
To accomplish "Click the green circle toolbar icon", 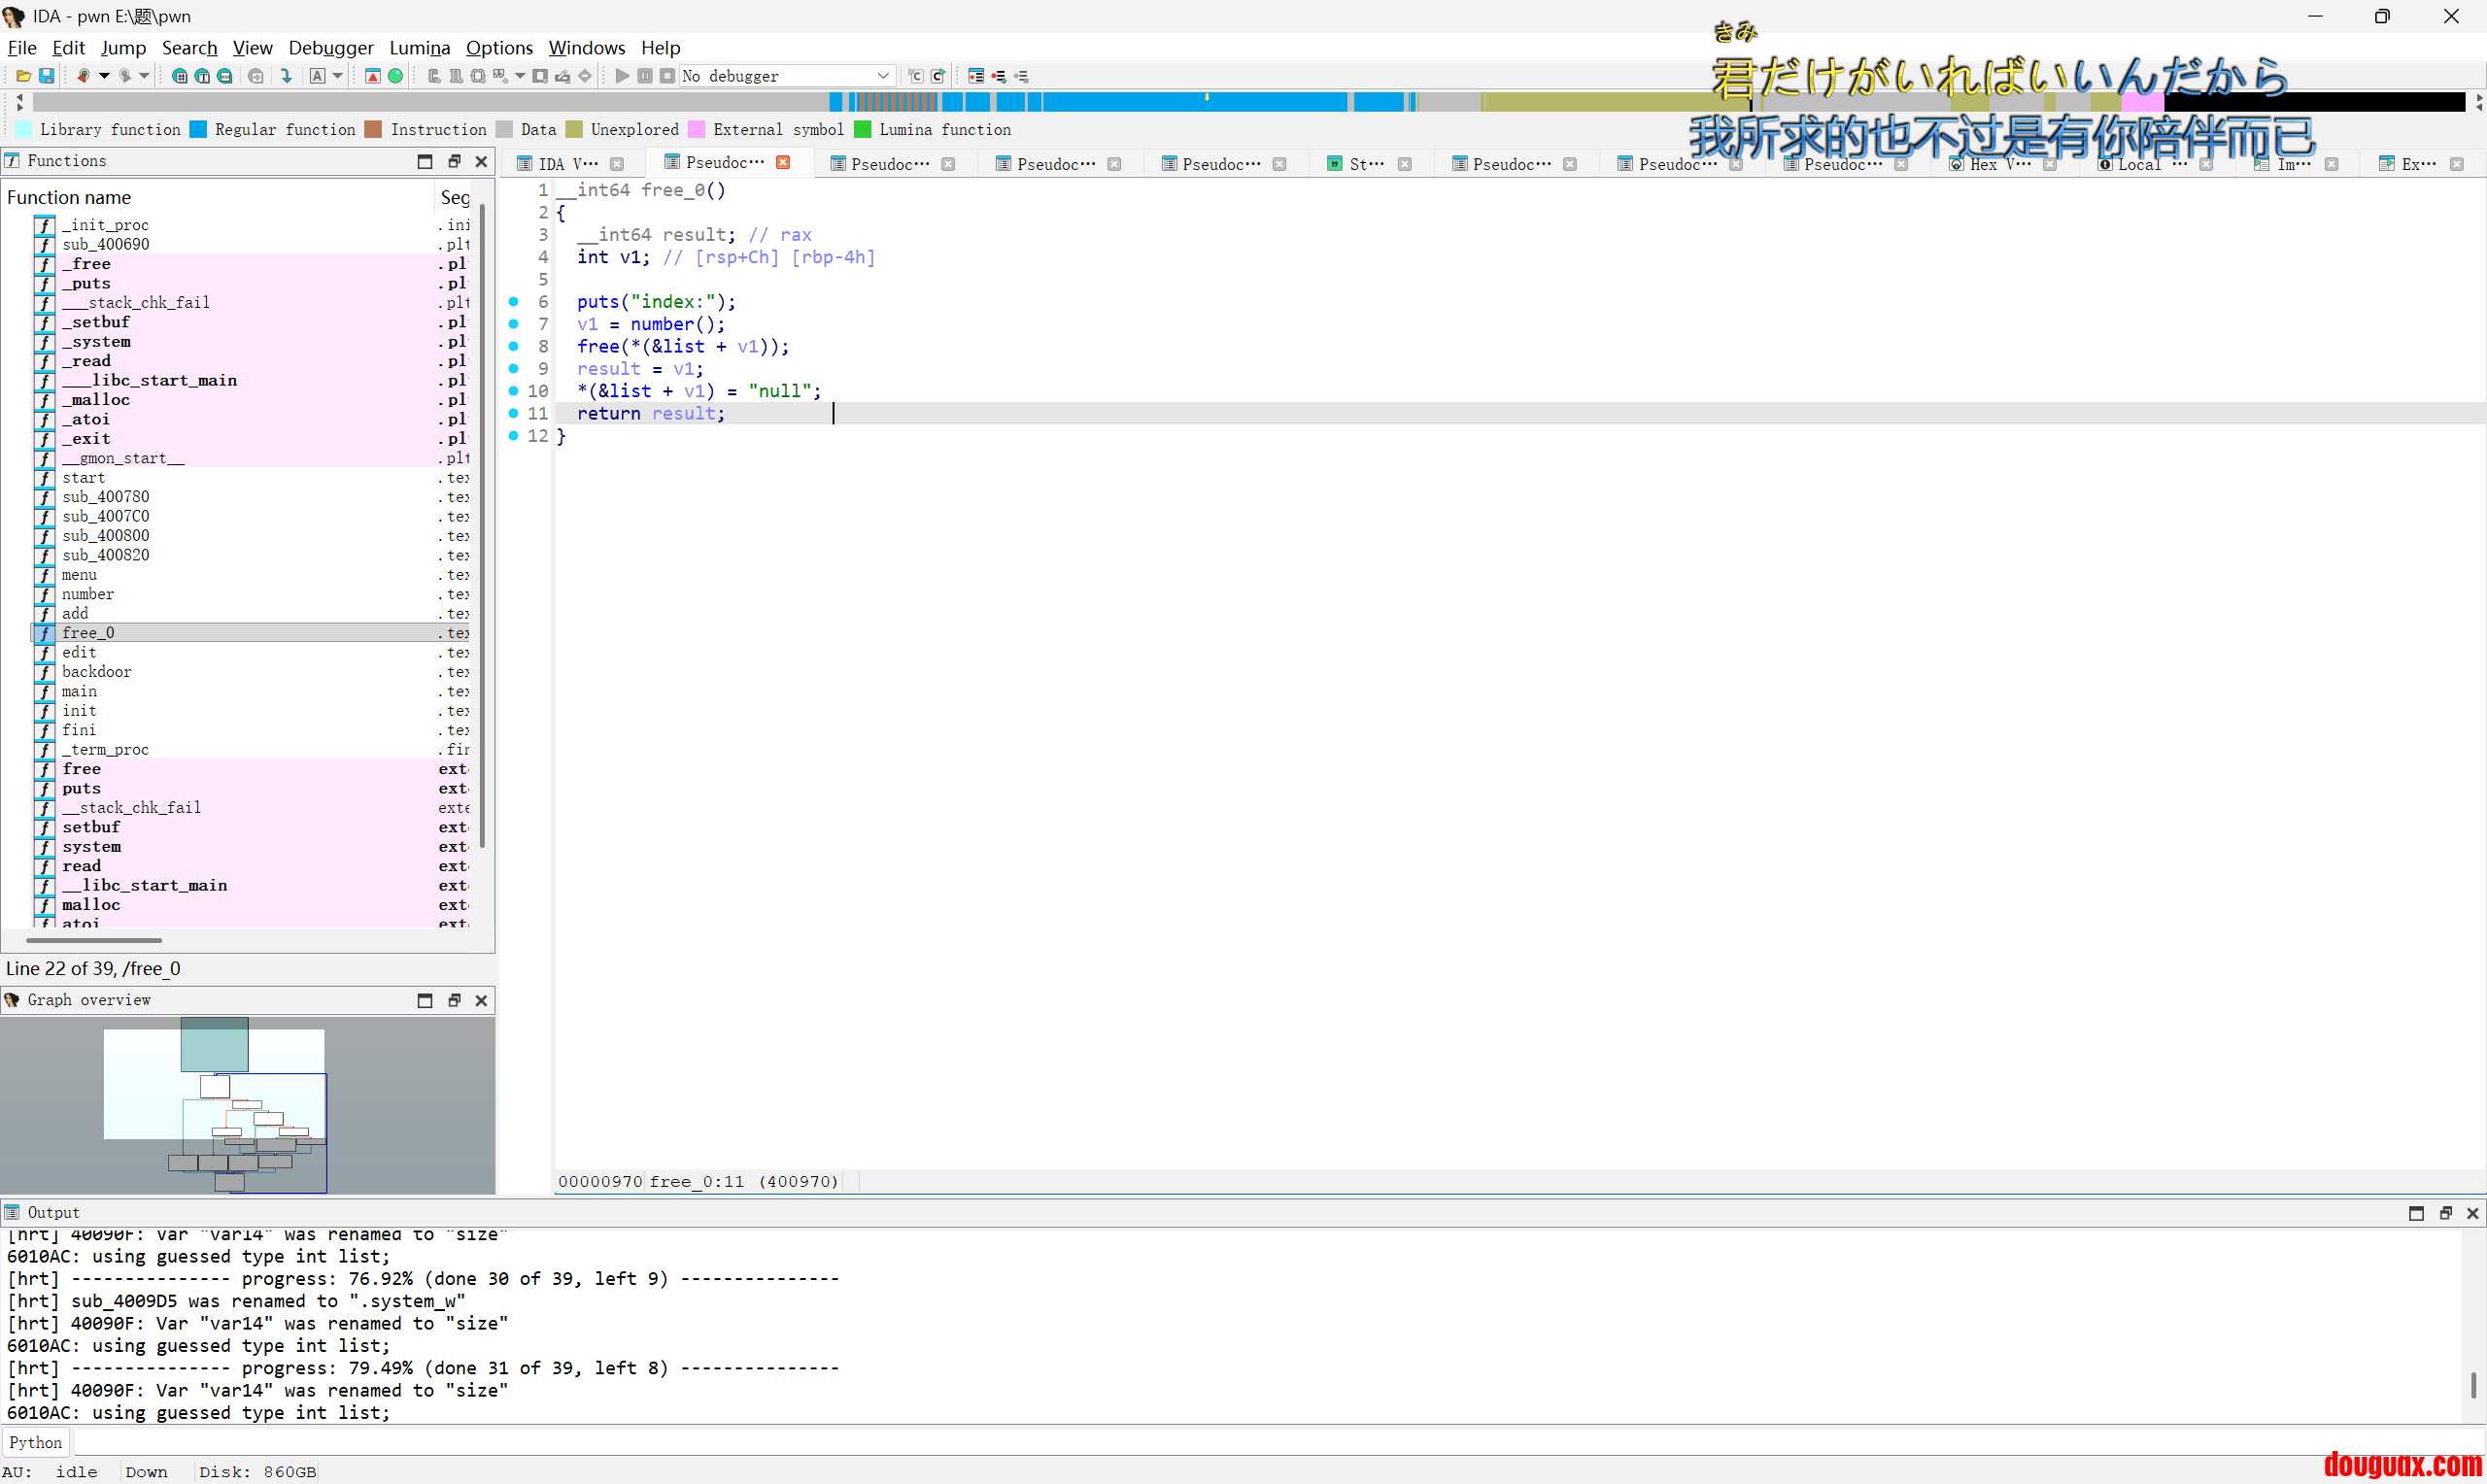I will point(396,76).
